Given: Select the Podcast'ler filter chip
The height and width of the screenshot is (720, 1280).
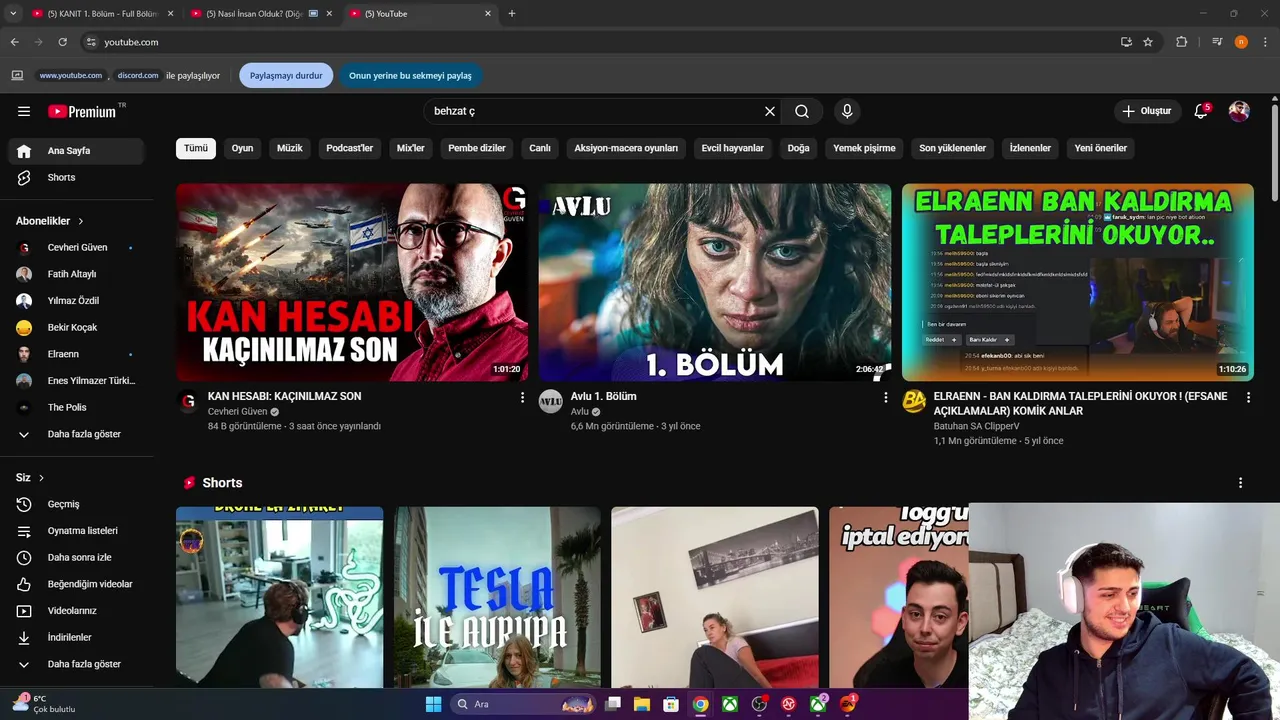Looking at the screenshot, I should click(x=349, y=148).
